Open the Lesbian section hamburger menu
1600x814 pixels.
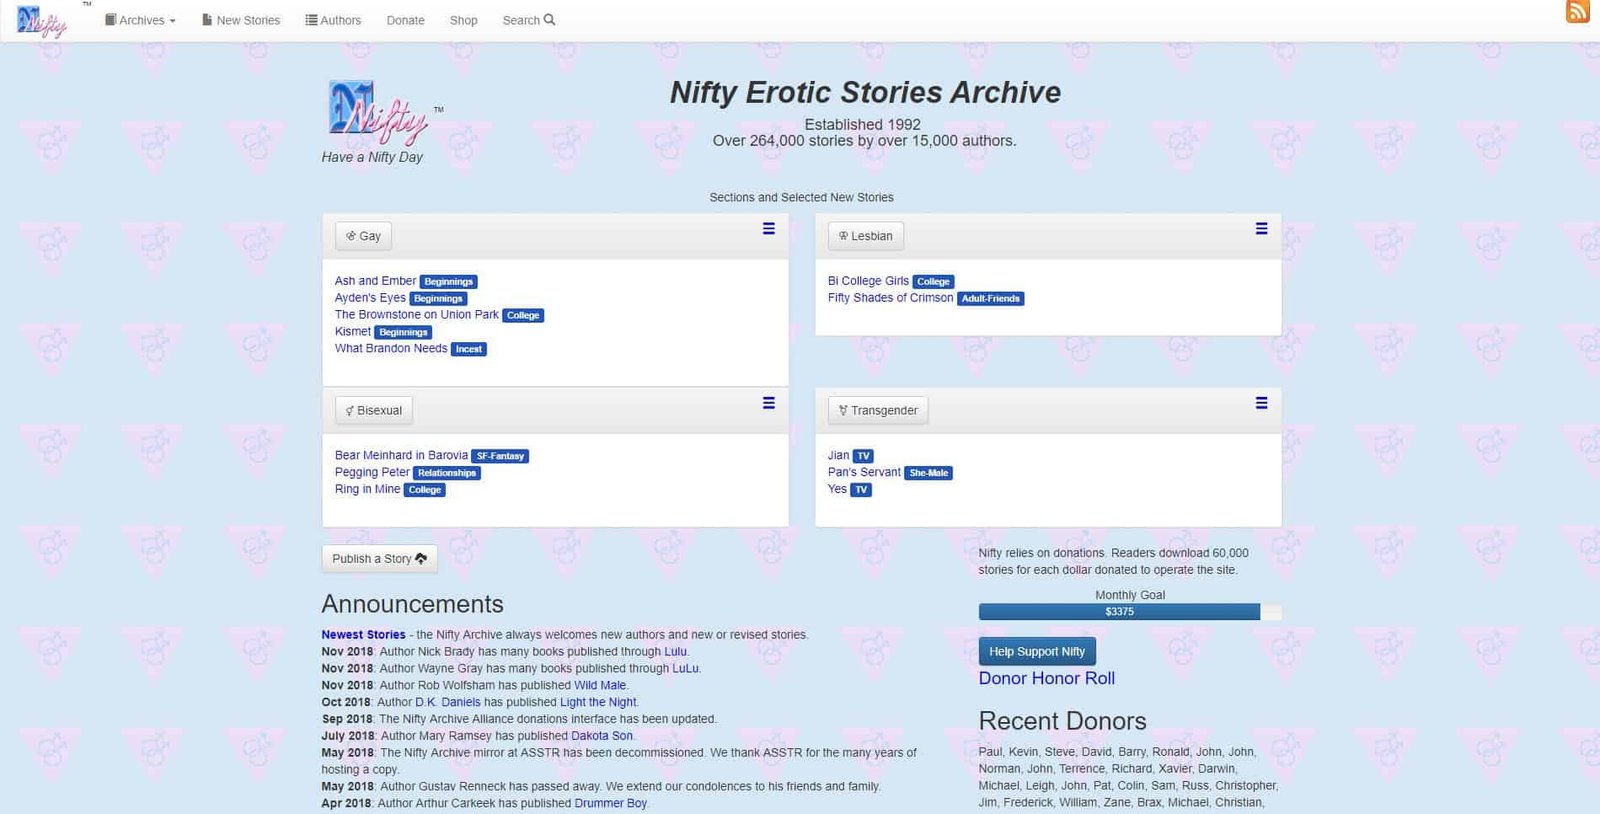pyautogui.click(x=1262, y=229)
